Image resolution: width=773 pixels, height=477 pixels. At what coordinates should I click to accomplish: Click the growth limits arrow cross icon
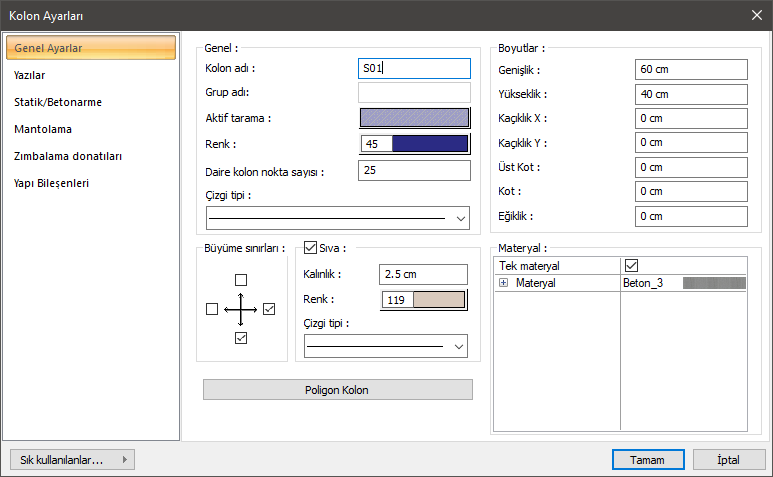240,310
